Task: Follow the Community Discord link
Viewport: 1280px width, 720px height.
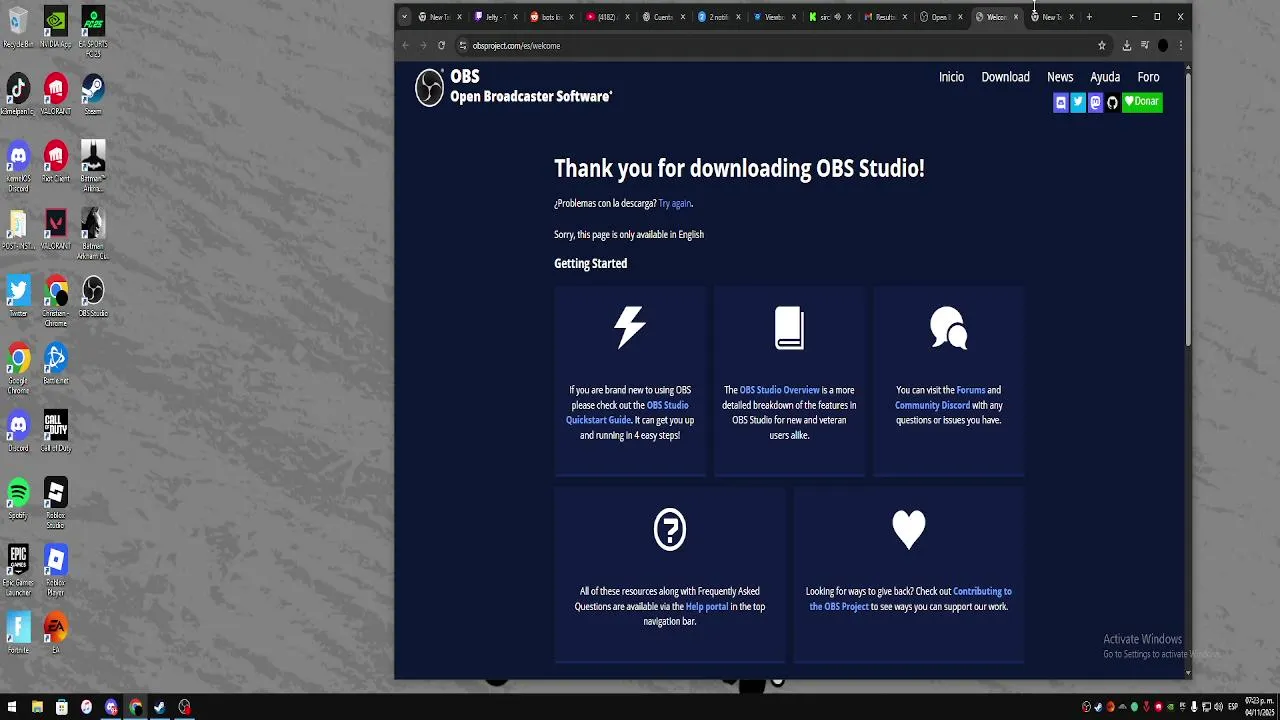Action: coord(932,405)
